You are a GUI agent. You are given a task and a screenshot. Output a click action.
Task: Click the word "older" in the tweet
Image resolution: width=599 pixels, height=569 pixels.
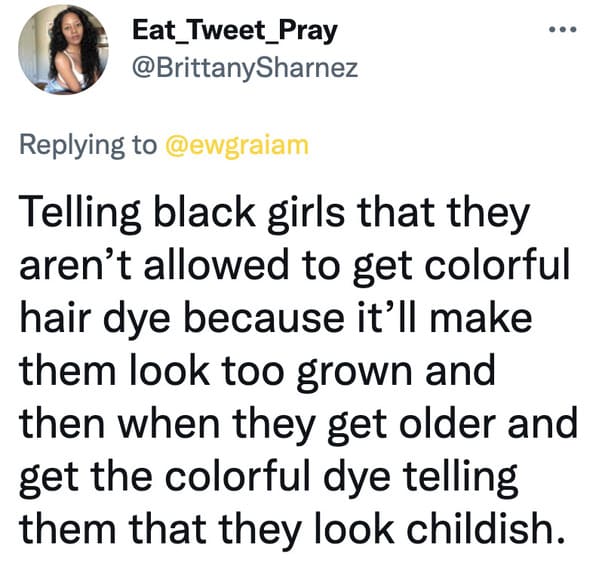pos(447,422)
